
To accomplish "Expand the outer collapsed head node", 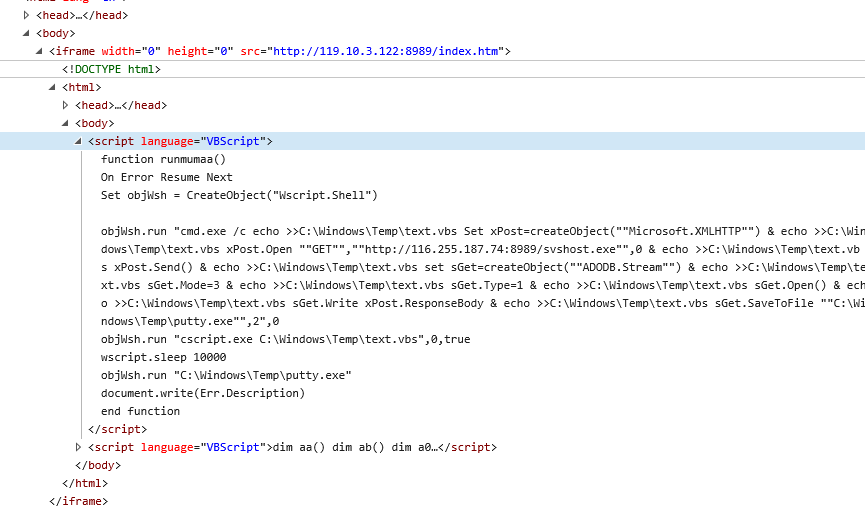I will [x=26, y=15].
